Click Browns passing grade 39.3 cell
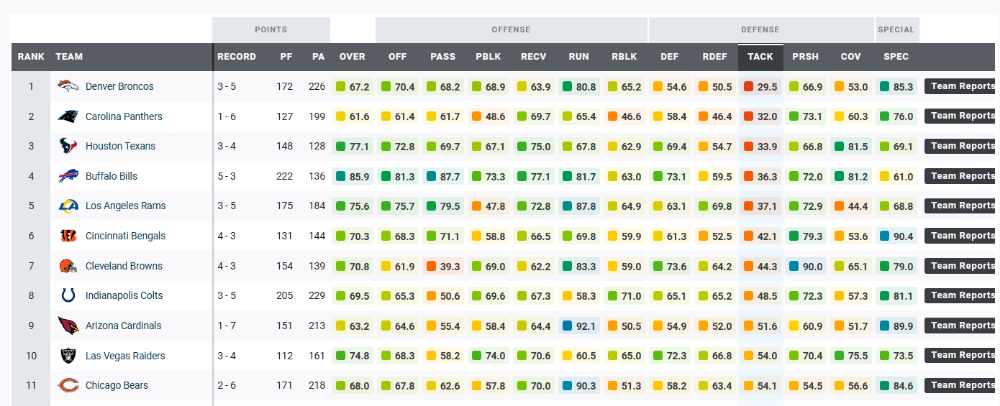Viewport: 1000px width, 406px height. coord(443,266)
